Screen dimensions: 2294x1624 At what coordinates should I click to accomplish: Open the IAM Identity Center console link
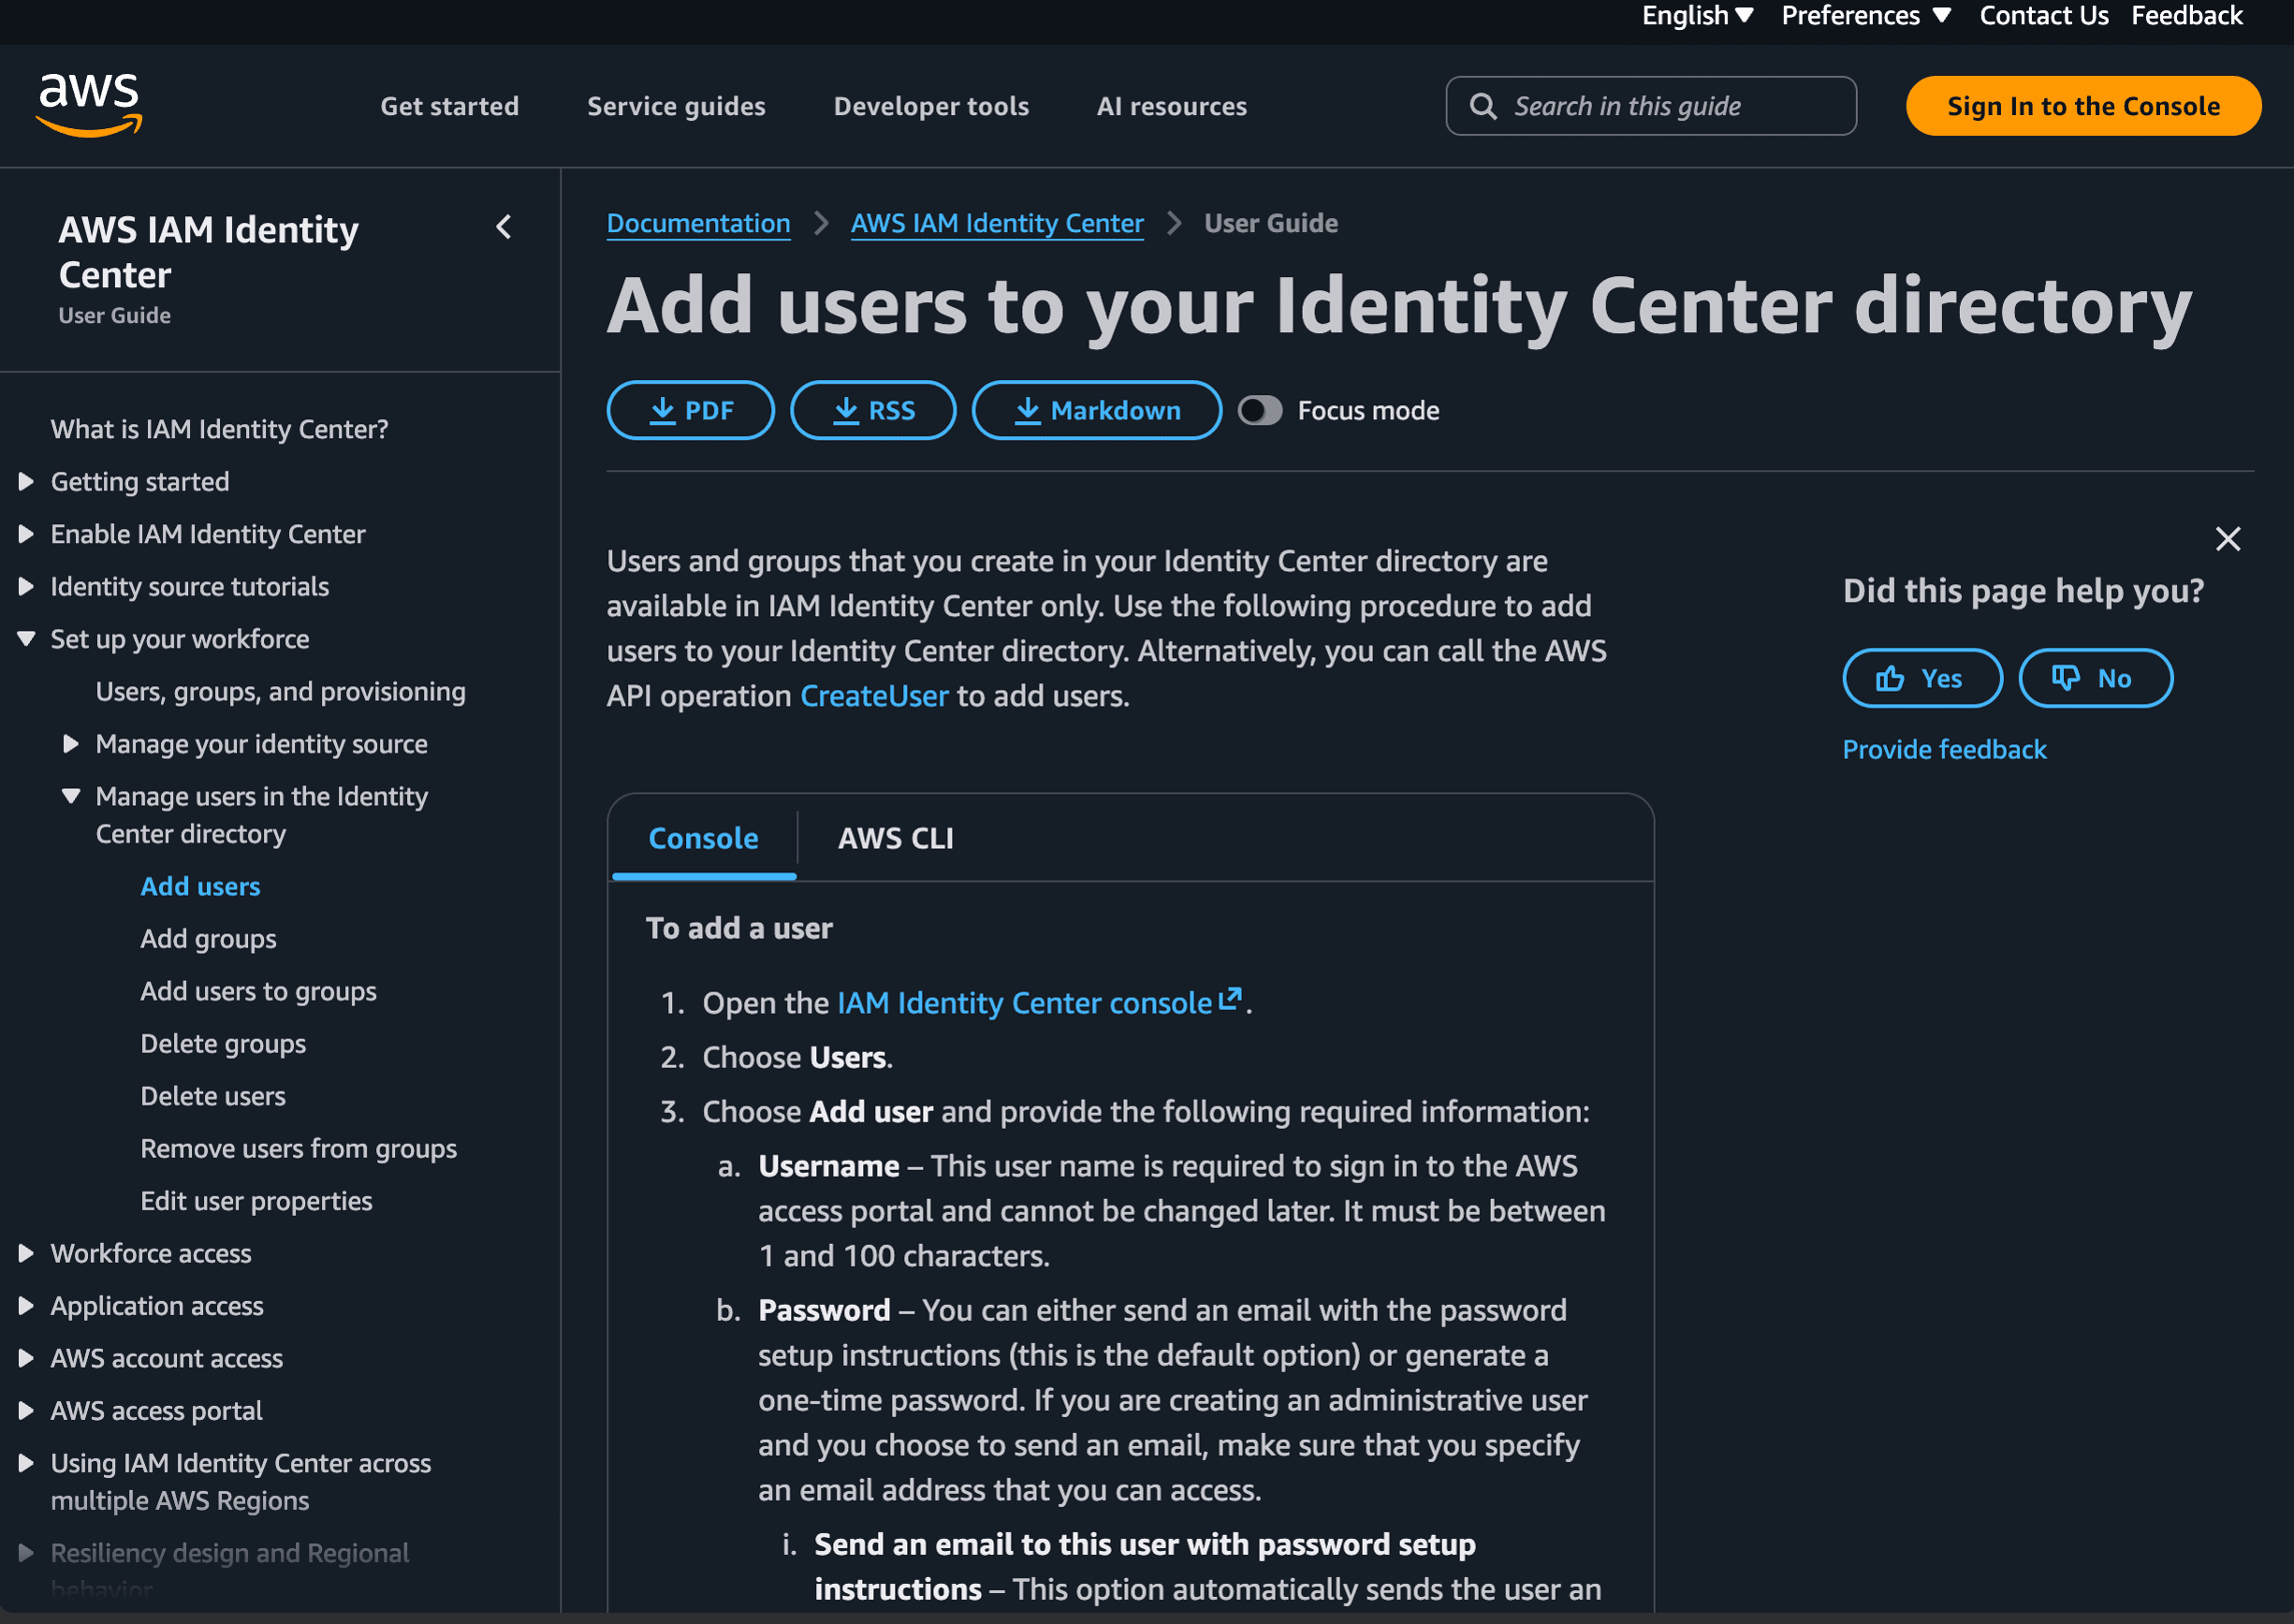pyautogui.click(x=1024, y=1003)
